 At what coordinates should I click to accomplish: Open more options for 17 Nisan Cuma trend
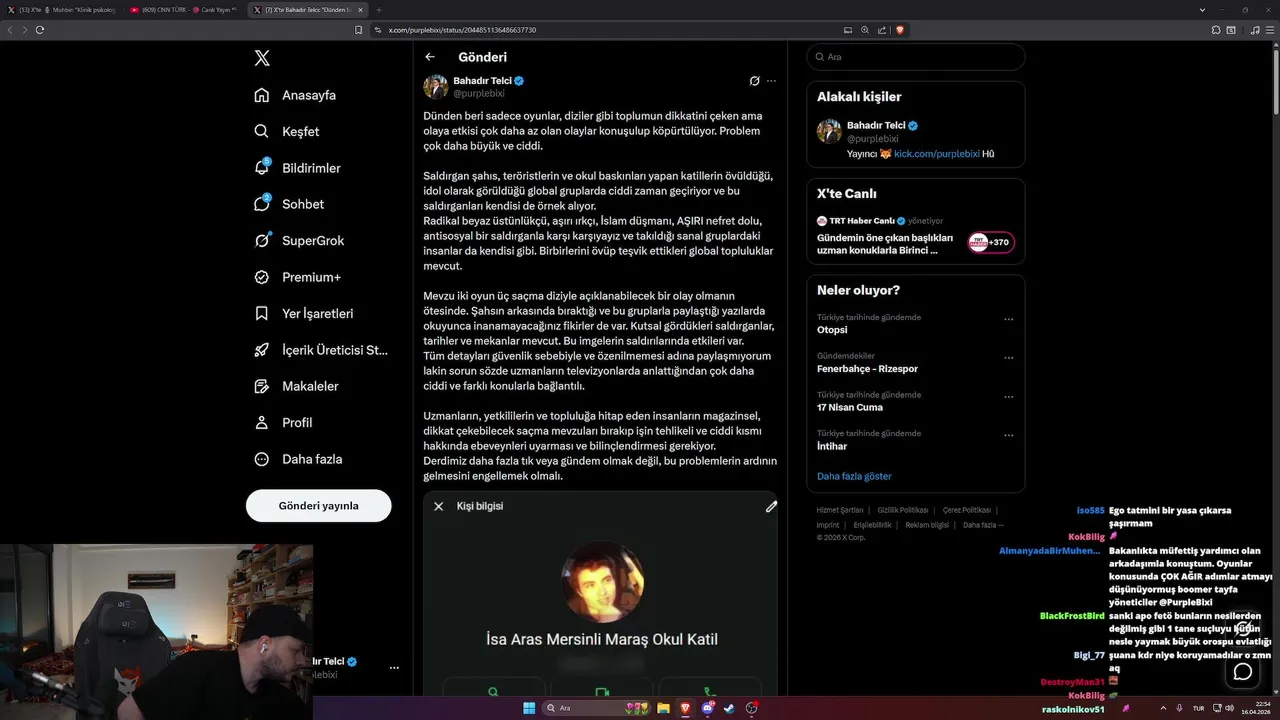(1008, 397)
